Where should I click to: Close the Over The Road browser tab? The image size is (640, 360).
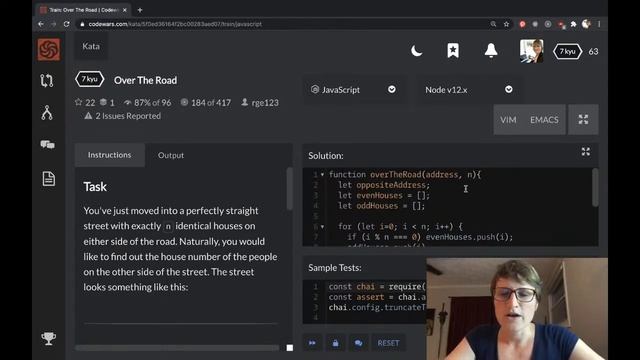tap(124, 10)
